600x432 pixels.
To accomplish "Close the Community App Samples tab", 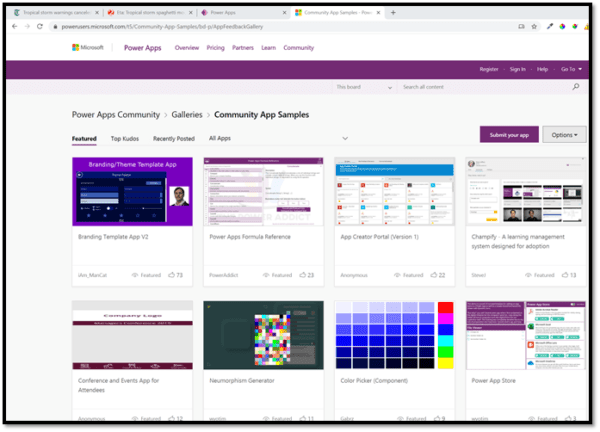I will tap(378, 13).
